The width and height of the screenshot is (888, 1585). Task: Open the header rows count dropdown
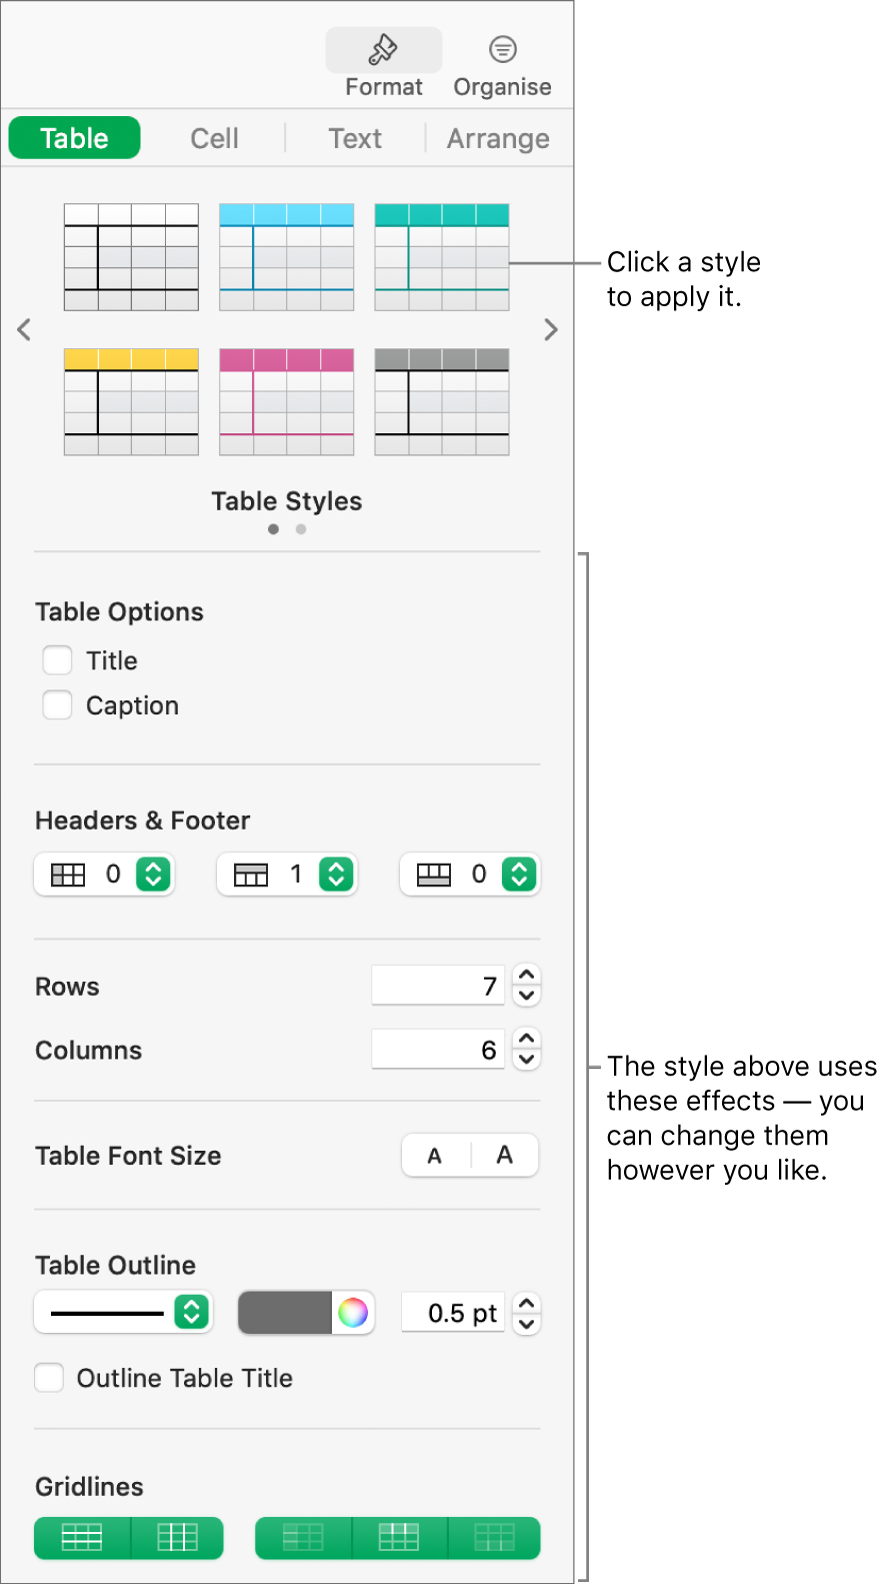336,874
